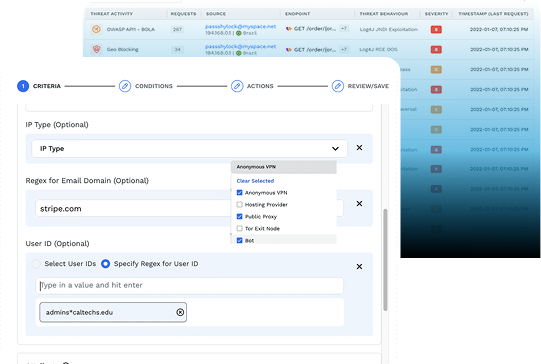The width and height of the screenshot is (541, 364).
Task: Sort by THREAT ACTIVITY column header
Action: (x=111, y=14)
